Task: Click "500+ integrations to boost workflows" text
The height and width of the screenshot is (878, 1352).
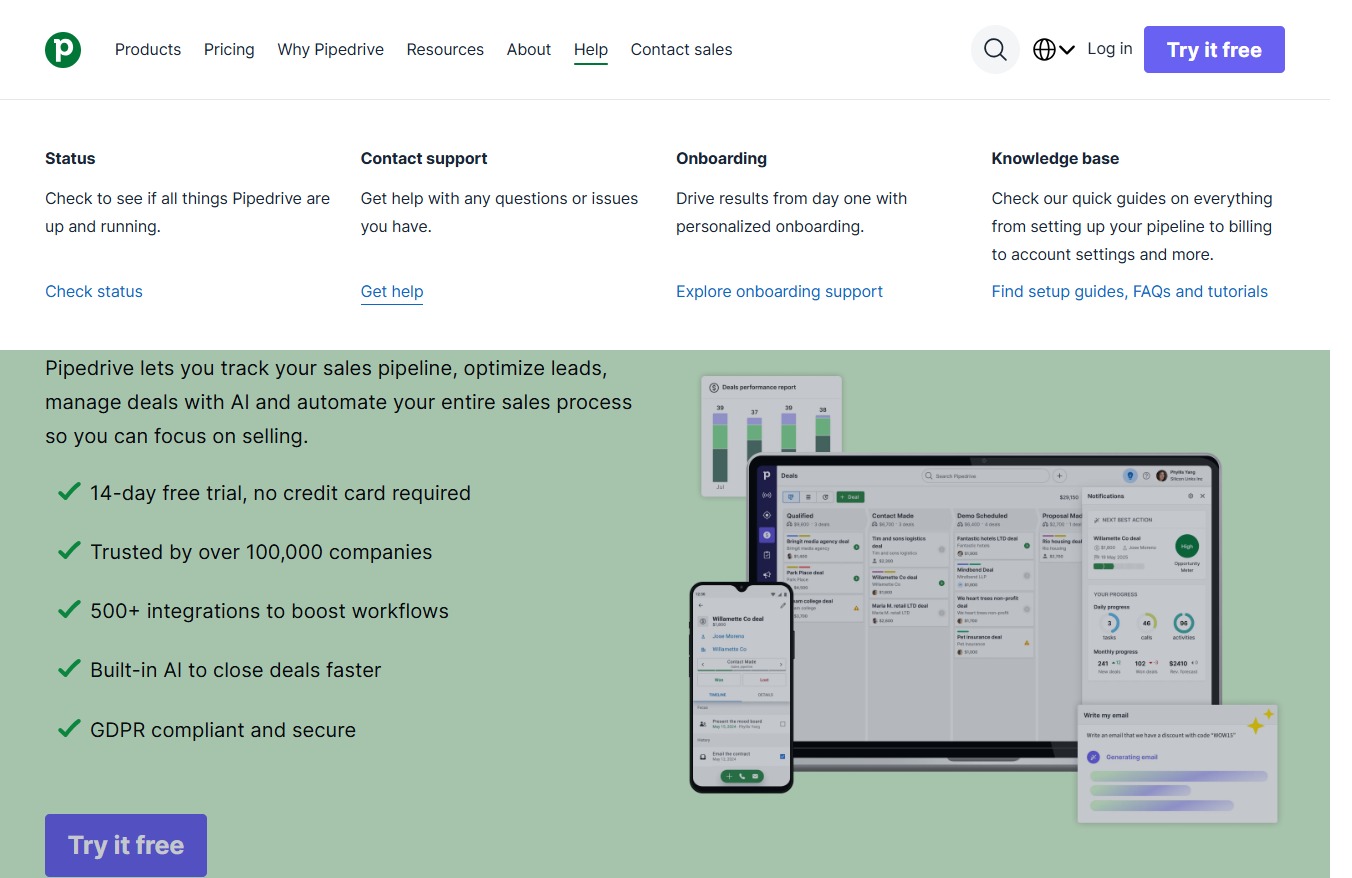Action: point(269,611)
